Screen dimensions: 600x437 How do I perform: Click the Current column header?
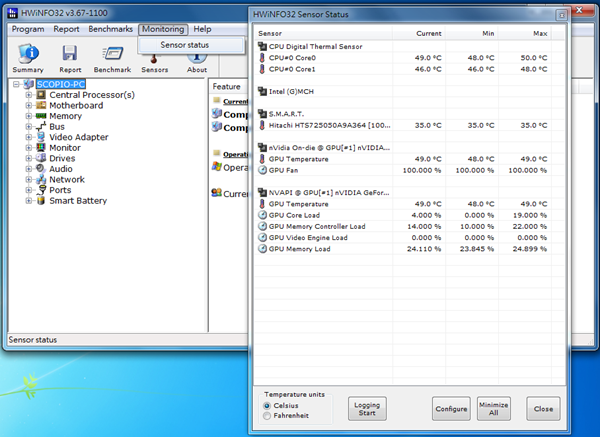(428, 33)
